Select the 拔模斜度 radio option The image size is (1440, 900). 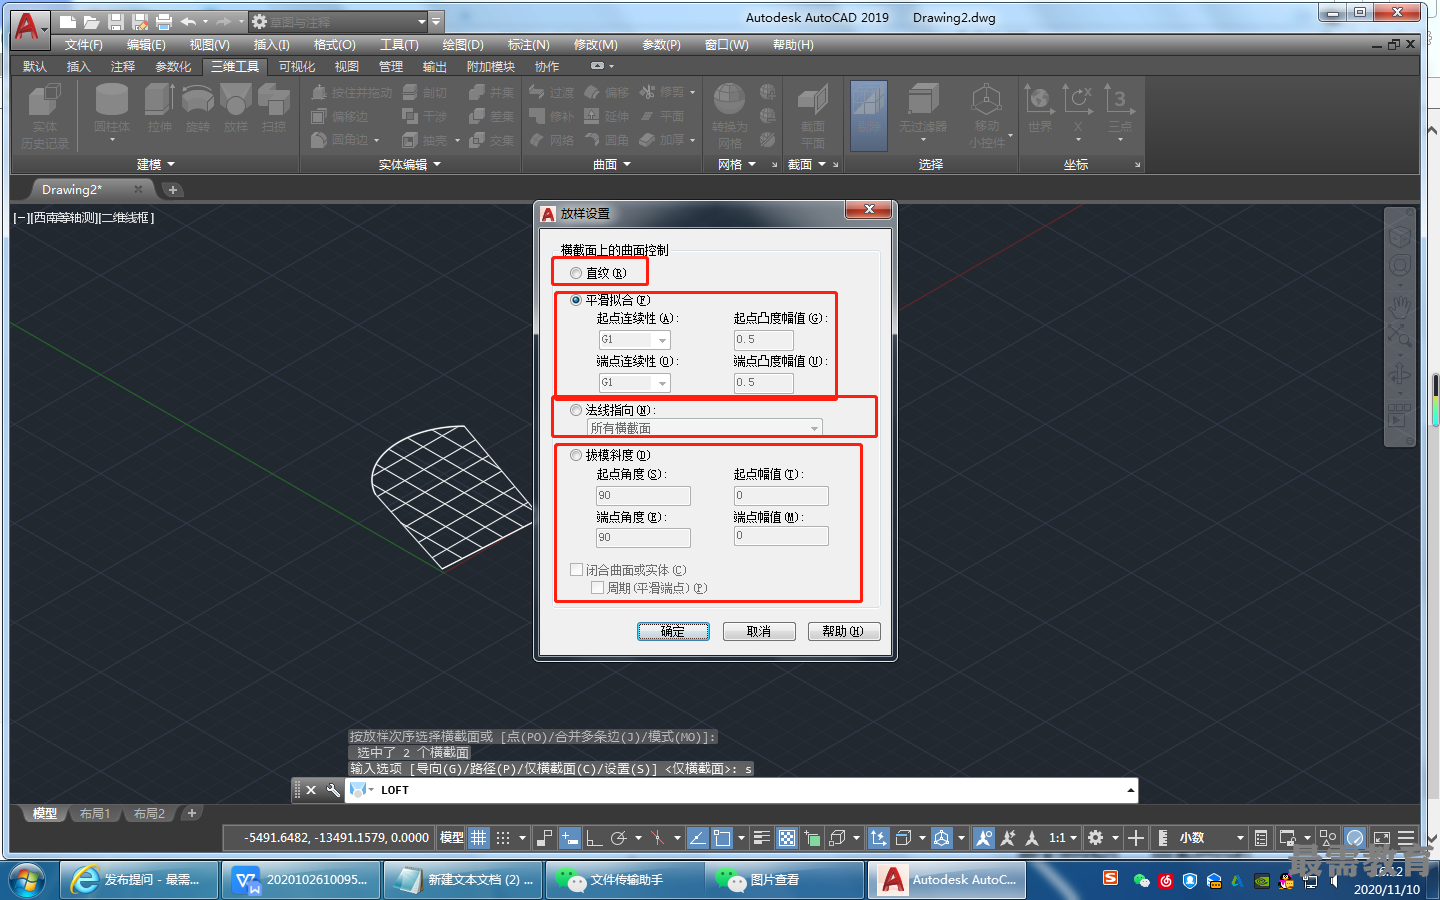tap(576, 455)
